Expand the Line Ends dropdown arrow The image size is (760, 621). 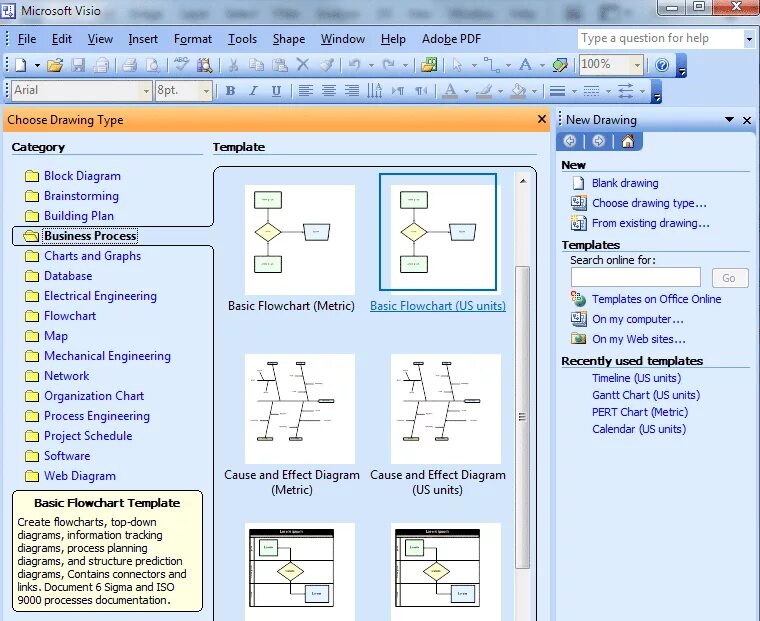[x=642, y=91]
